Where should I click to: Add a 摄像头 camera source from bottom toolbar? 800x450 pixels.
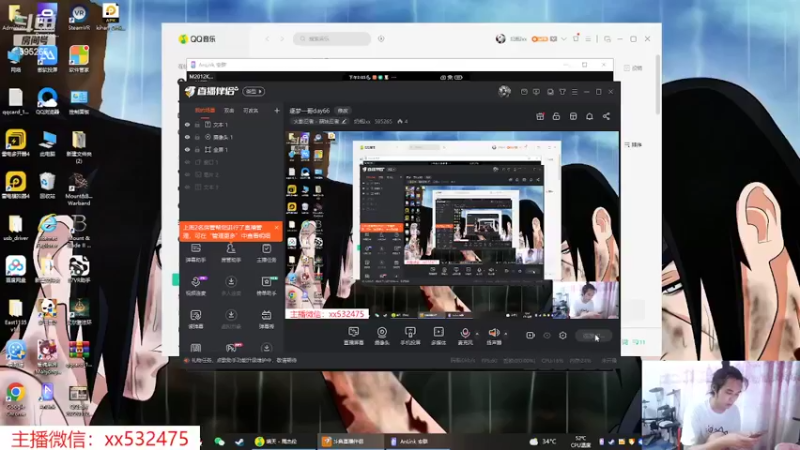point(382,336)
